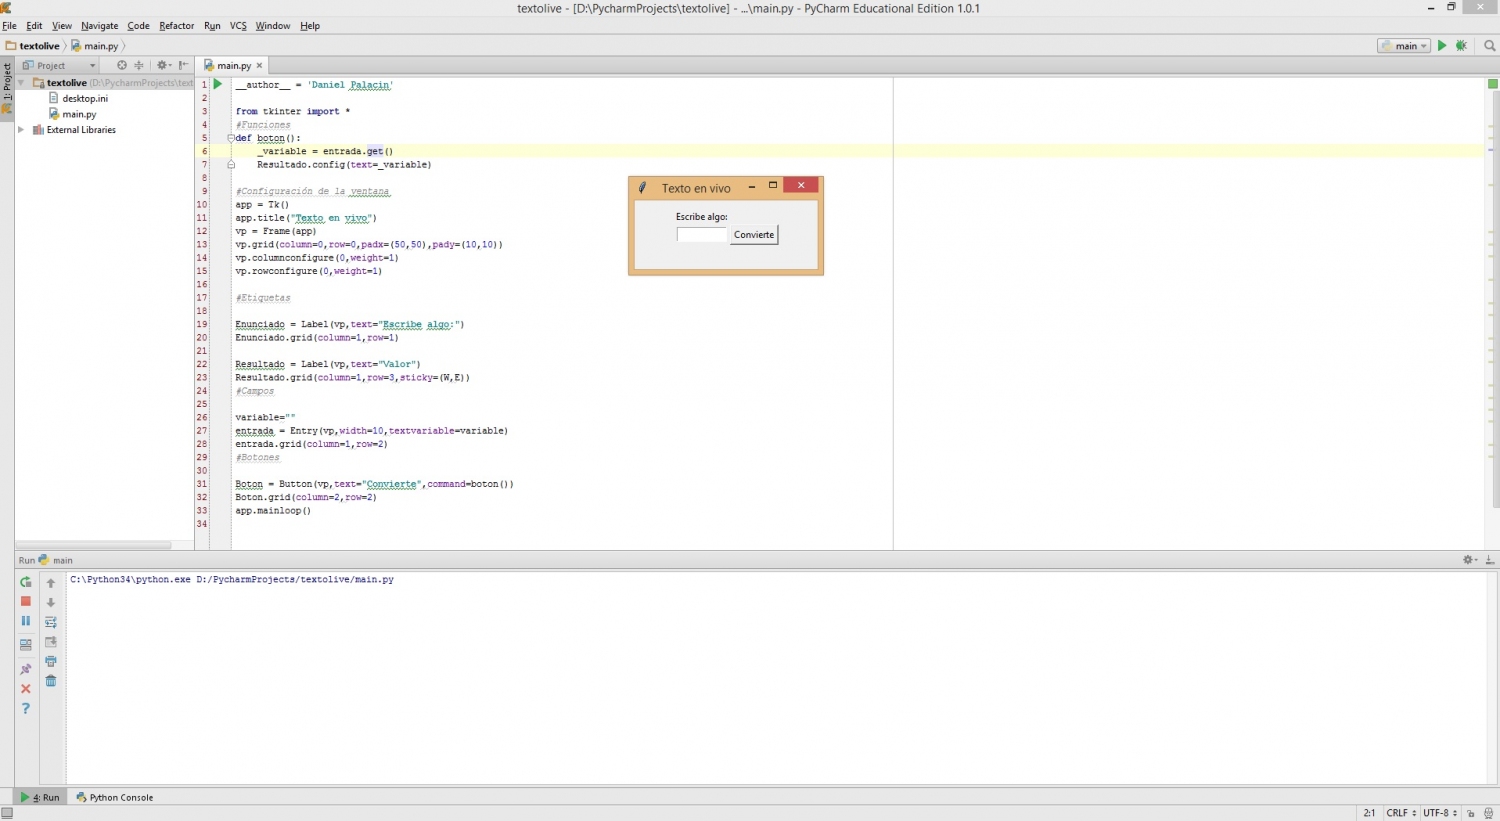The height and width of the screenshot is (821, 1500).
Task: Click cursor position 2:1 in status bar
Action: pyautogui.click(x=1369, y=813)
